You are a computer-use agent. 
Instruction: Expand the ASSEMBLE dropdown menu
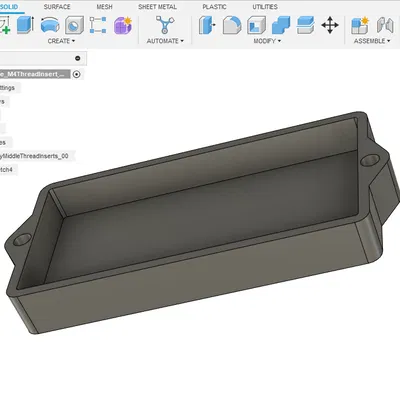click(372, 41)
